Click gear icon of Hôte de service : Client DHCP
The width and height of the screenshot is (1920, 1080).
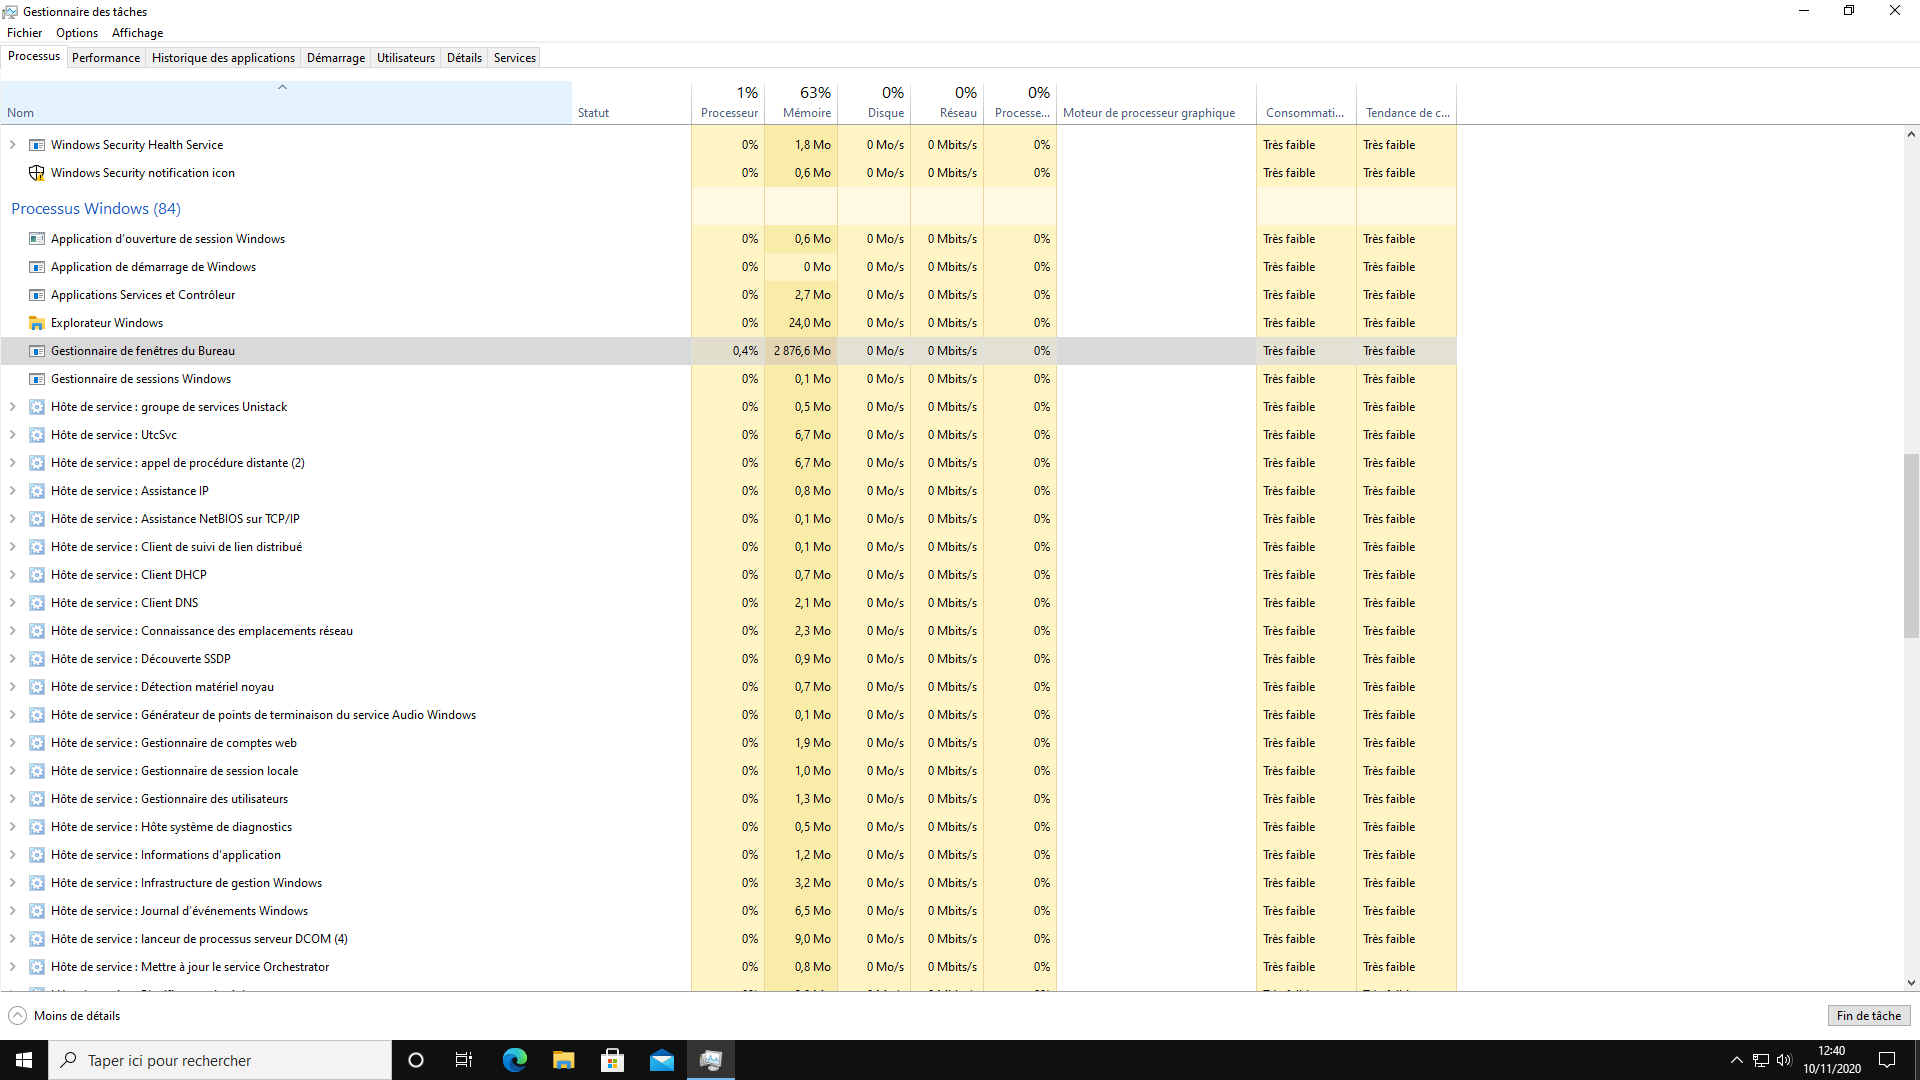pyautogui.click(x=37, y=575)
